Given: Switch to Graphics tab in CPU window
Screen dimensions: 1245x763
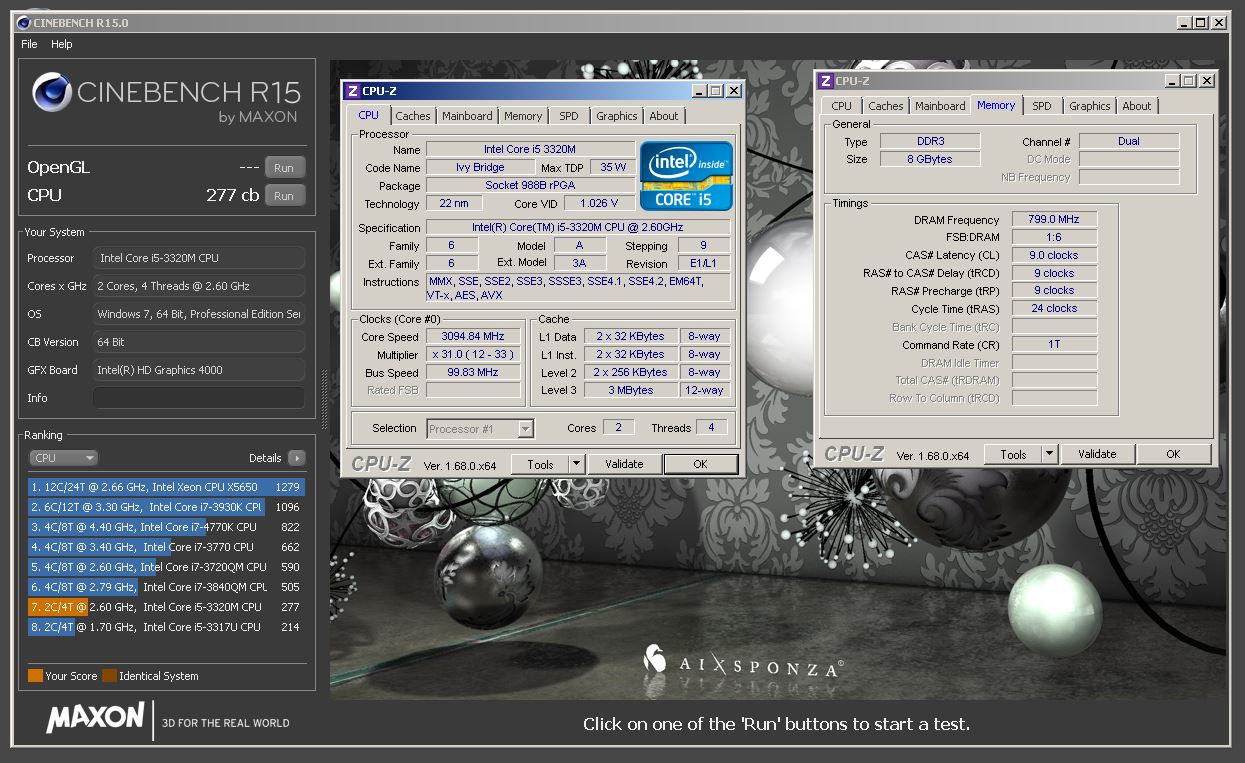Looking at the screenshot, I should [x=617, y=116].
